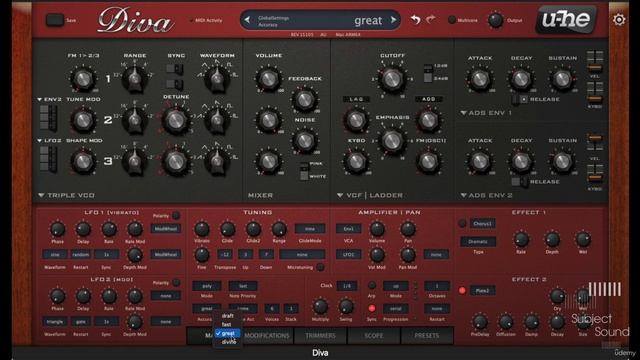The width and height of the screenshot is (640, 360).
Task: Toggle ADS ENV 1 Release switch
Action: tap(520, 99)
